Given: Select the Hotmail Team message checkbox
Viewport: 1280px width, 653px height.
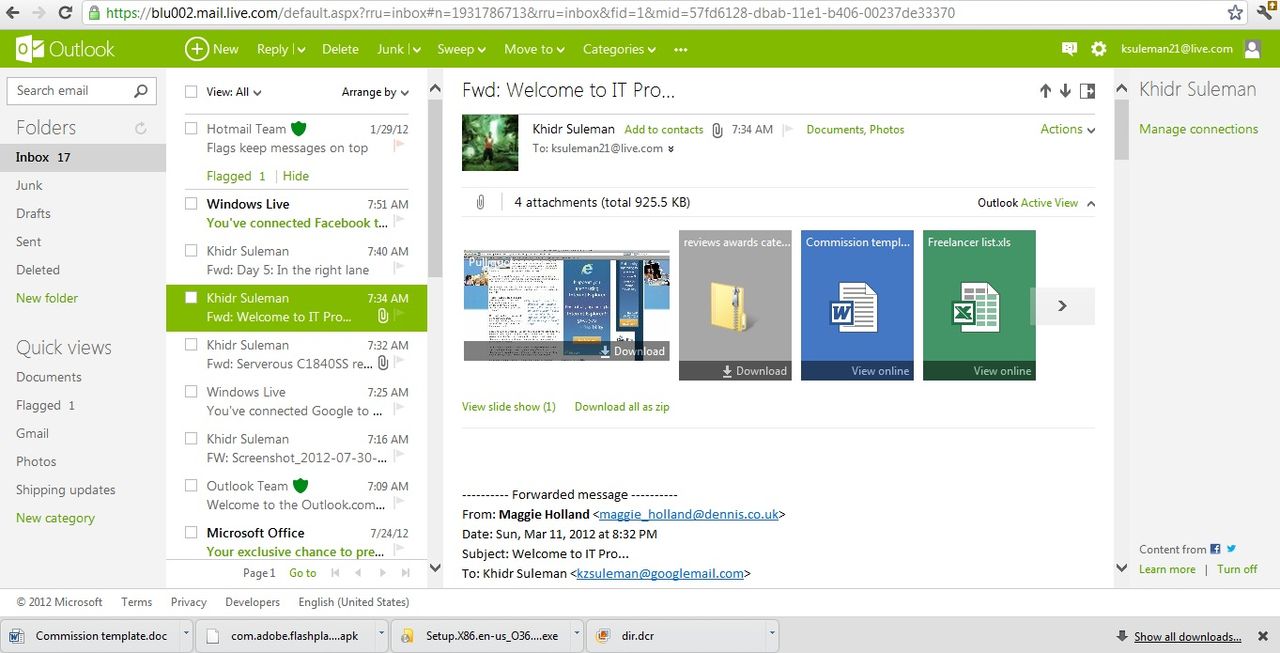Looking at the screenshot, I should [x=191, y=128].
